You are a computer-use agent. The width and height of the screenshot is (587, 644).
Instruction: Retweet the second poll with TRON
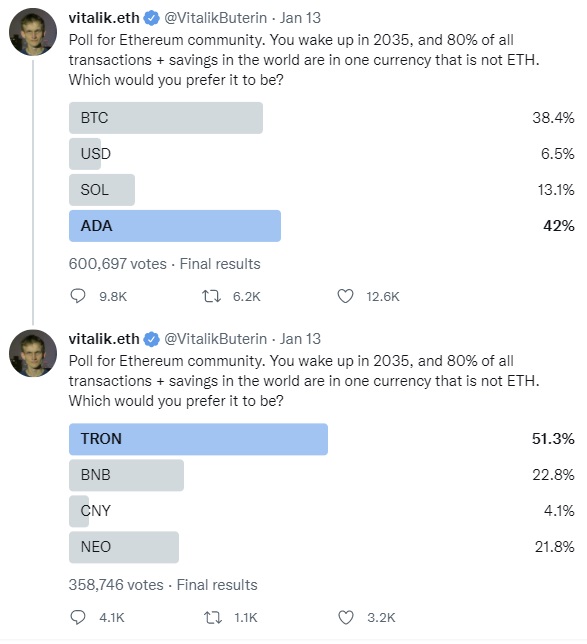pyautogui.click(x=213, y=617)
